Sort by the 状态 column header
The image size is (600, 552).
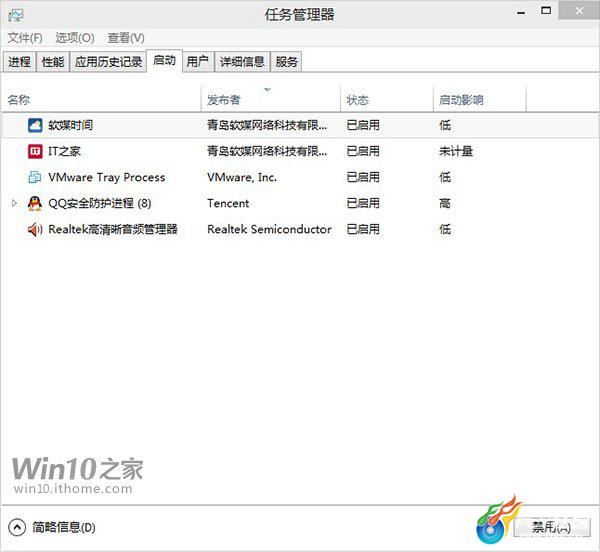[x=386, y=100]
